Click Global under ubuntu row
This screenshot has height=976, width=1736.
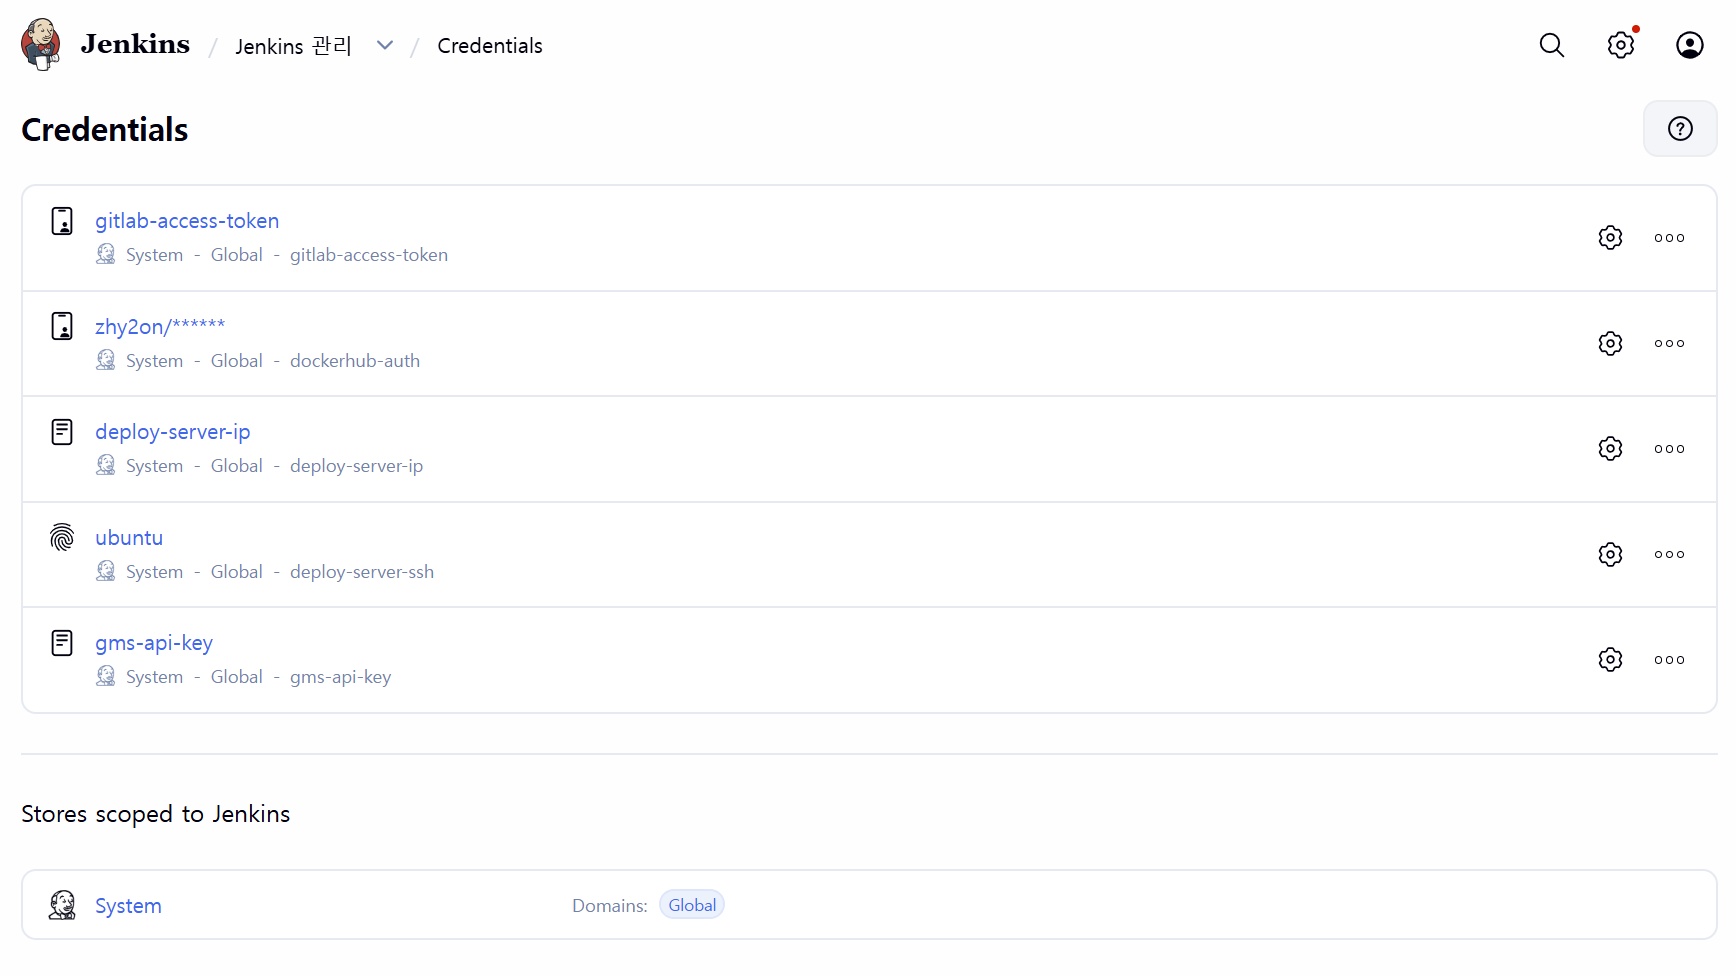[x=237, y=572]
